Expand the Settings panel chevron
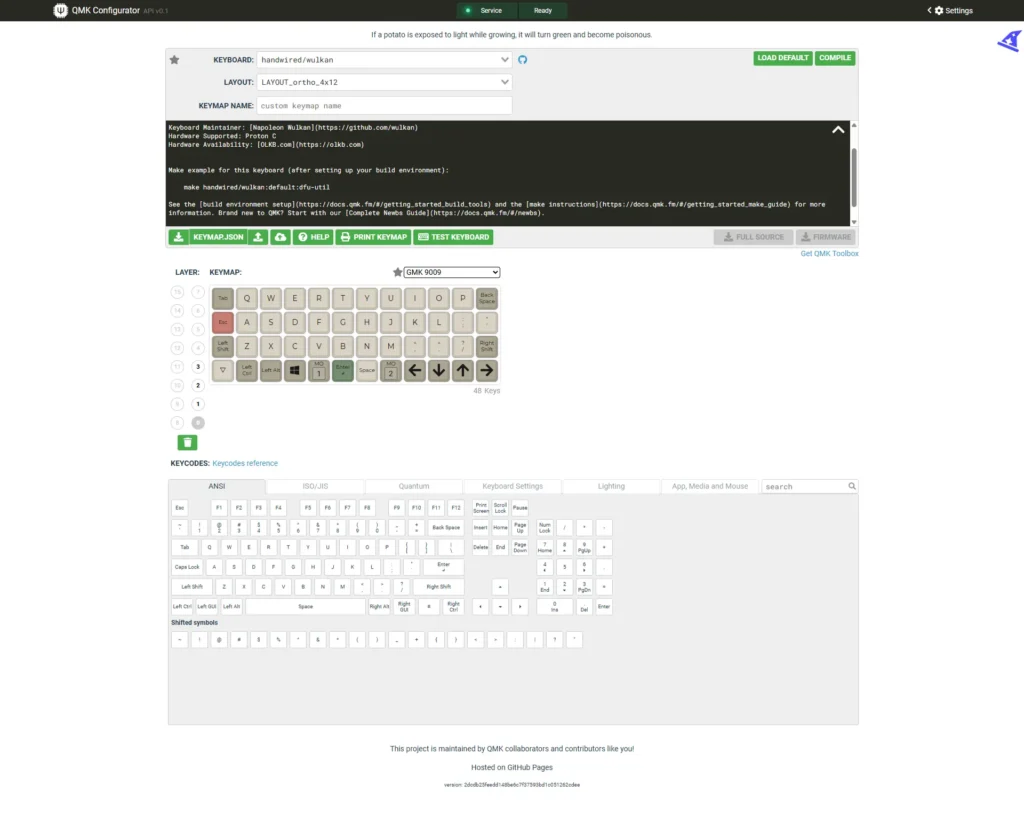This screenshot has width=1024, height=825. (929, 10)
